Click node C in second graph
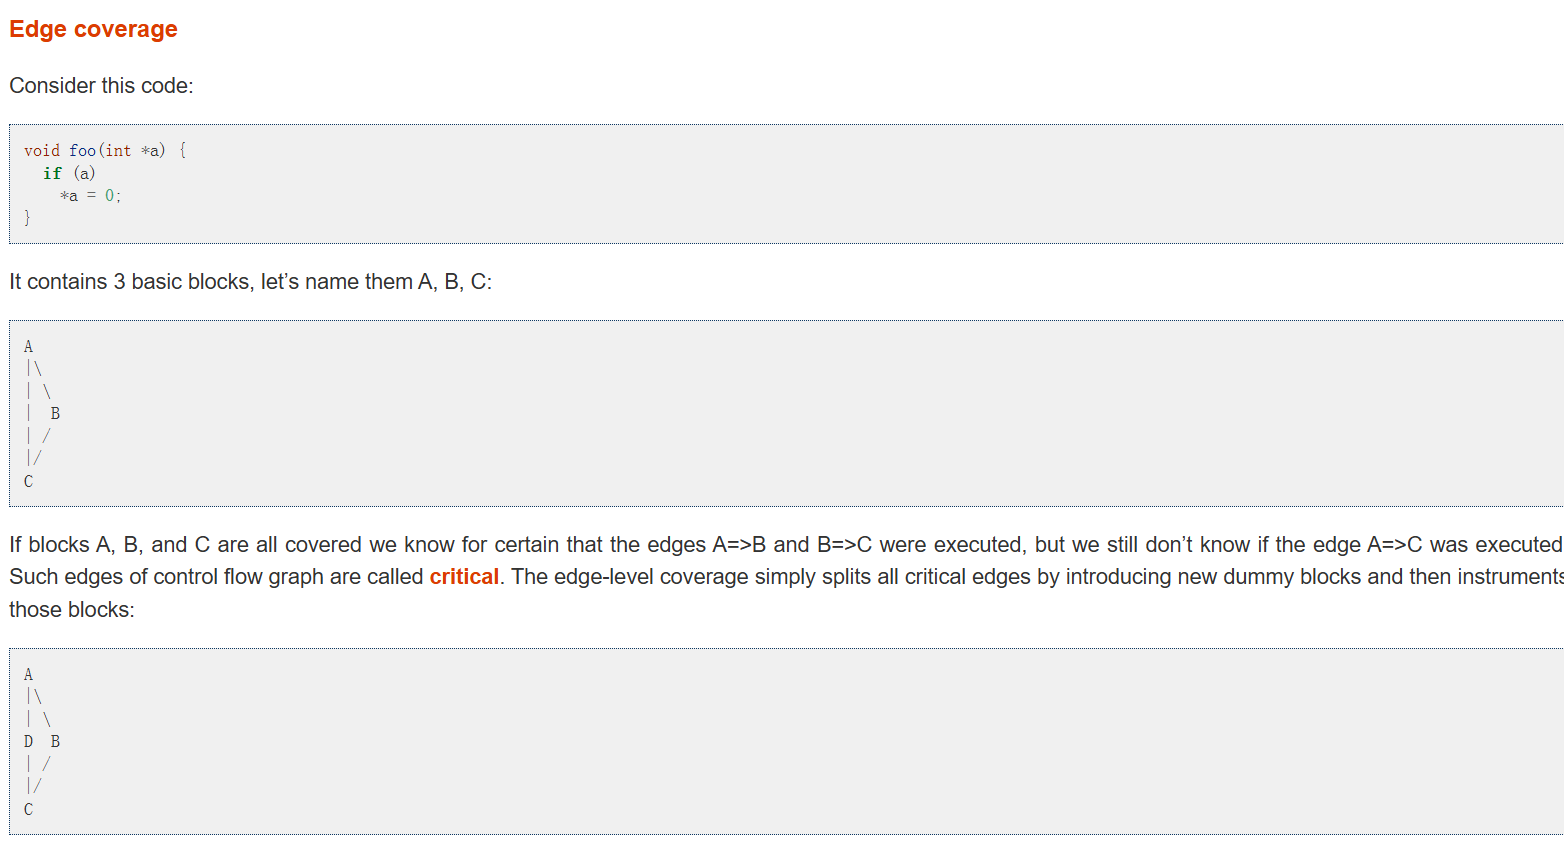This screenshot has width=1564, height=848. pyautogui.click(x=28, y=810)
